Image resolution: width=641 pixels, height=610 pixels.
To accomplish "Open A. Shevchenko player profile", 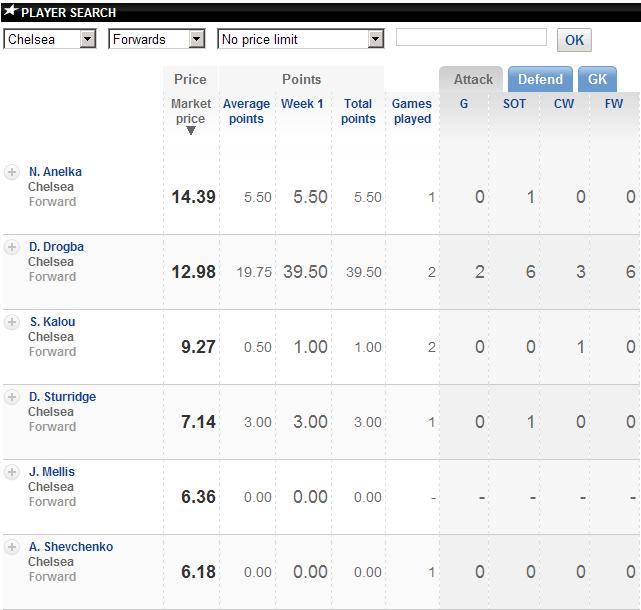I will pyautogui.click(x=71, y=547).
